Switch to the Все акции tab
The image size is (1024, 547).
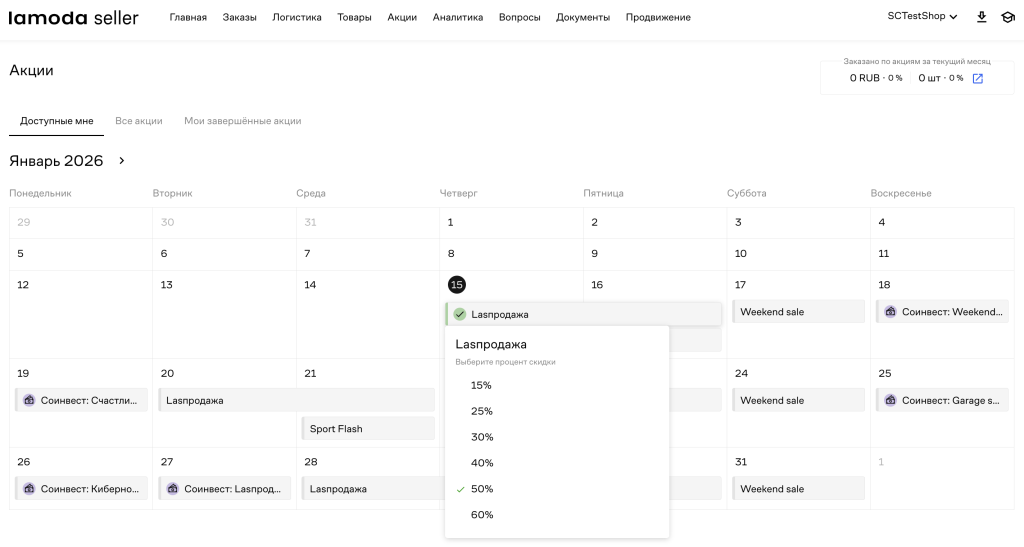pos(138,121)
